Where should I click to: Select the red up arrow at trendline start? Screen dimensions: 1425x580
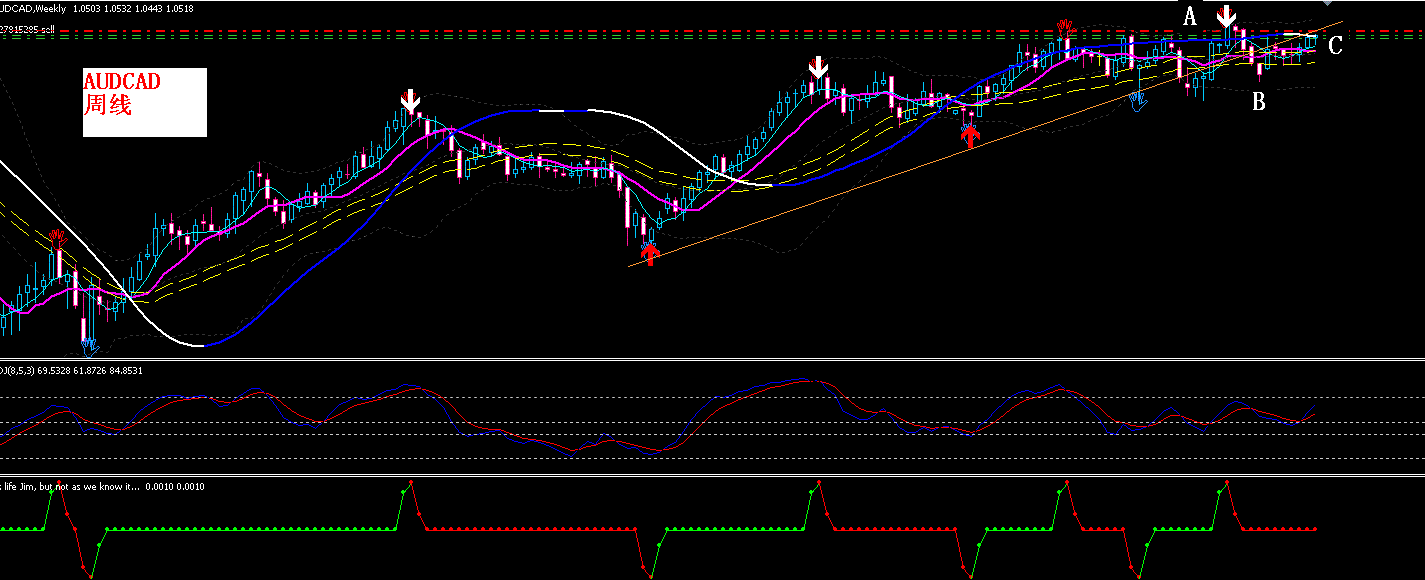click(651, 255)
